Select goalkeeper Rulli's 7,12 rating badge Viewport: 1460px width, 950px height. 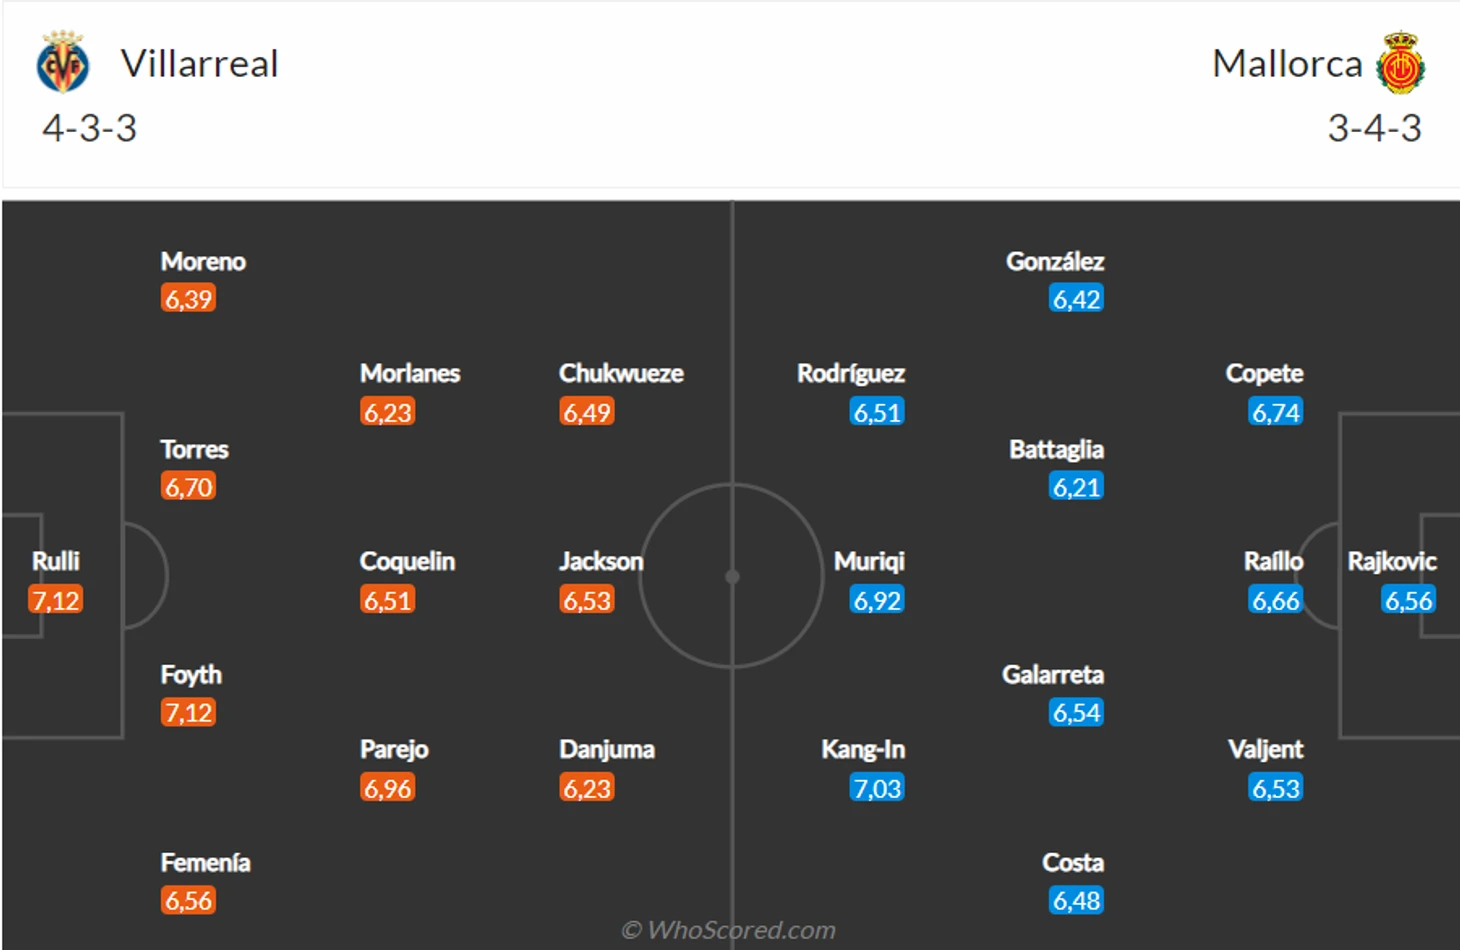point(56,600)
